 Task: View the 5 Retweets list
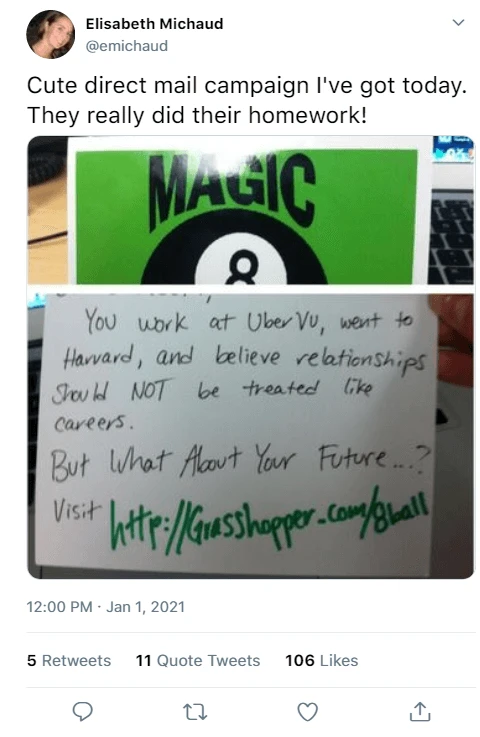(x=69, y=660)
